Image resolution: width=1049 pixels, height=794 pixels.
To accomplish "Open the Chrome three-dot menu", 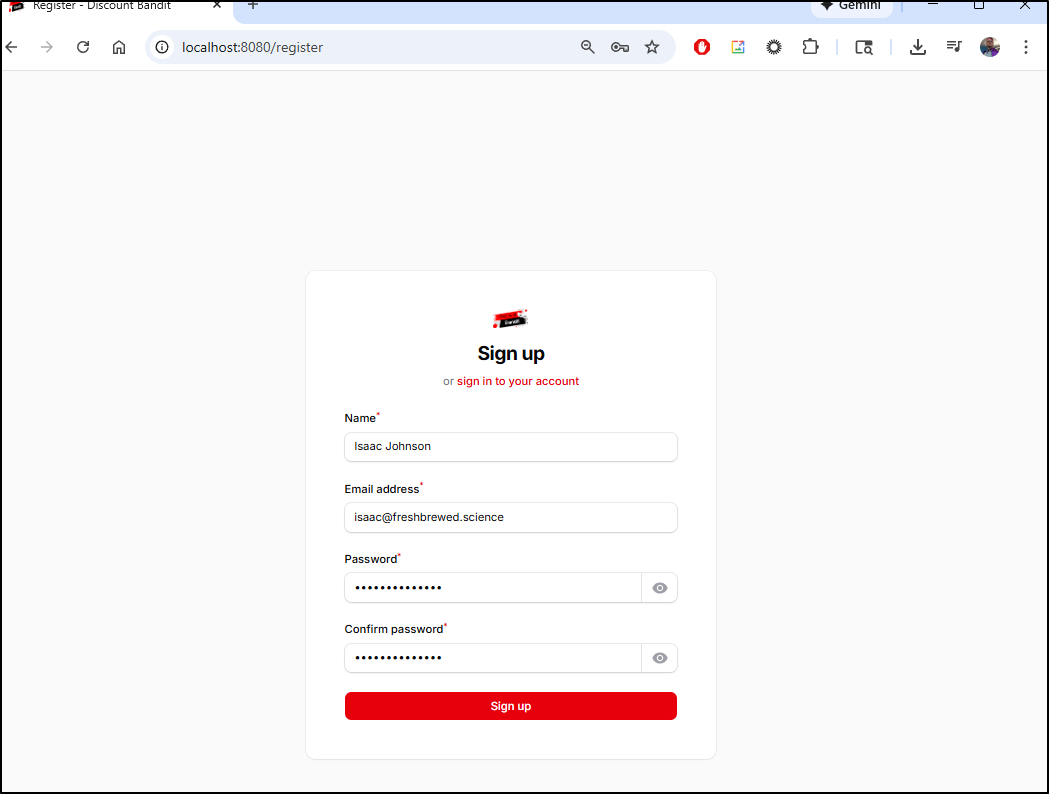I will pyautogui.click(x=1026, y=47).
